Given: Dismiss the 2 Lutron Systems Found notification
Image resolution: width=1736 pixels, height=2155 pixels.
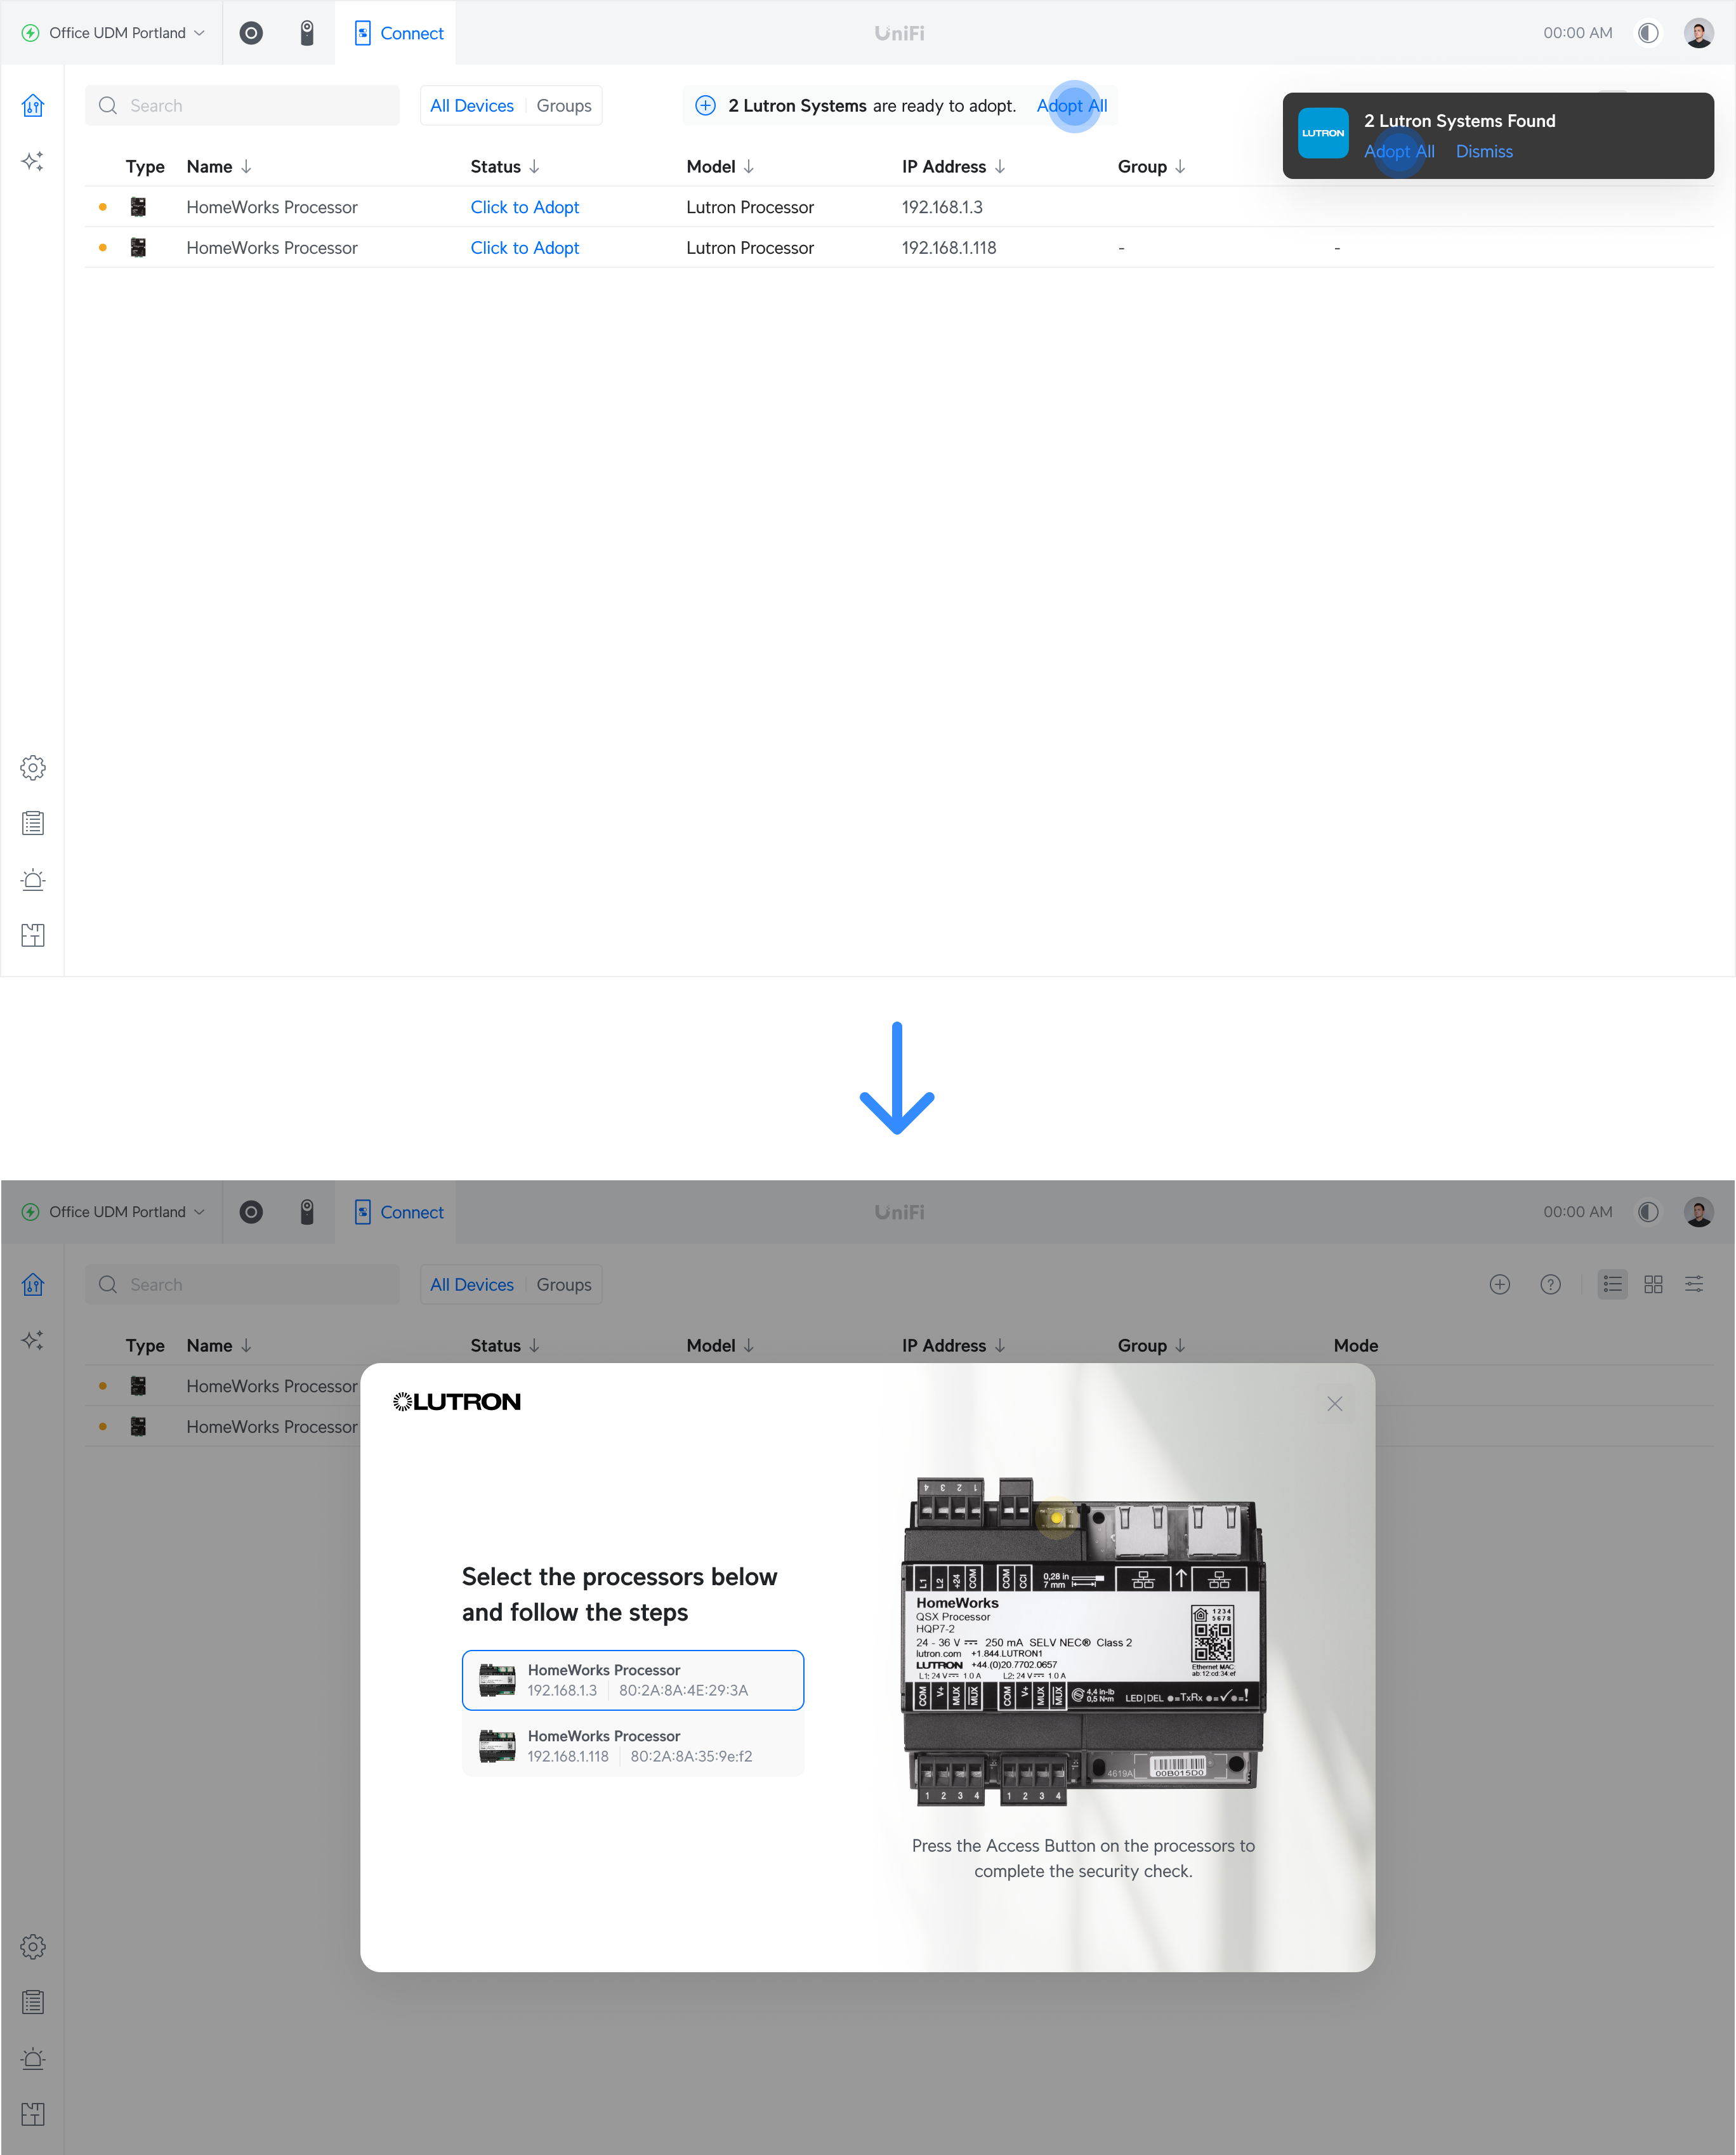Looking at the screenshot, I should pos(1484,152).
